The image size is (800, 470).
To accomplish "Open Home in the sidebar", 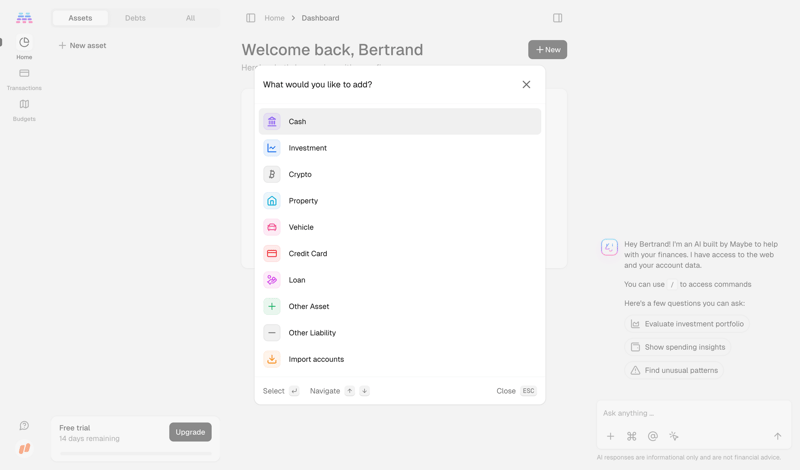I will pyautogui.click(x=24, y=48).
